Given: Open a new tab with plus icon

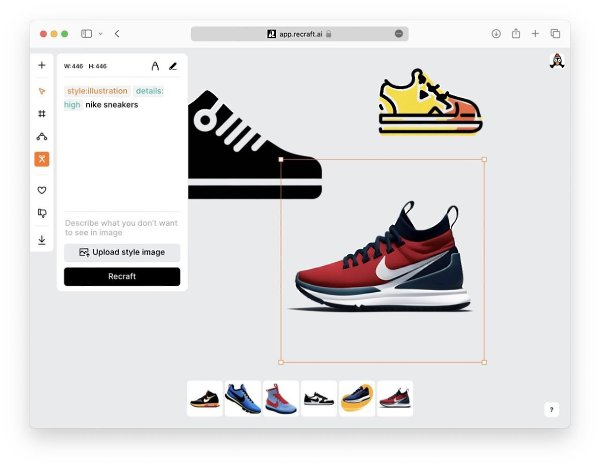Looking at the screenshot, I should [x=535, y=34].
